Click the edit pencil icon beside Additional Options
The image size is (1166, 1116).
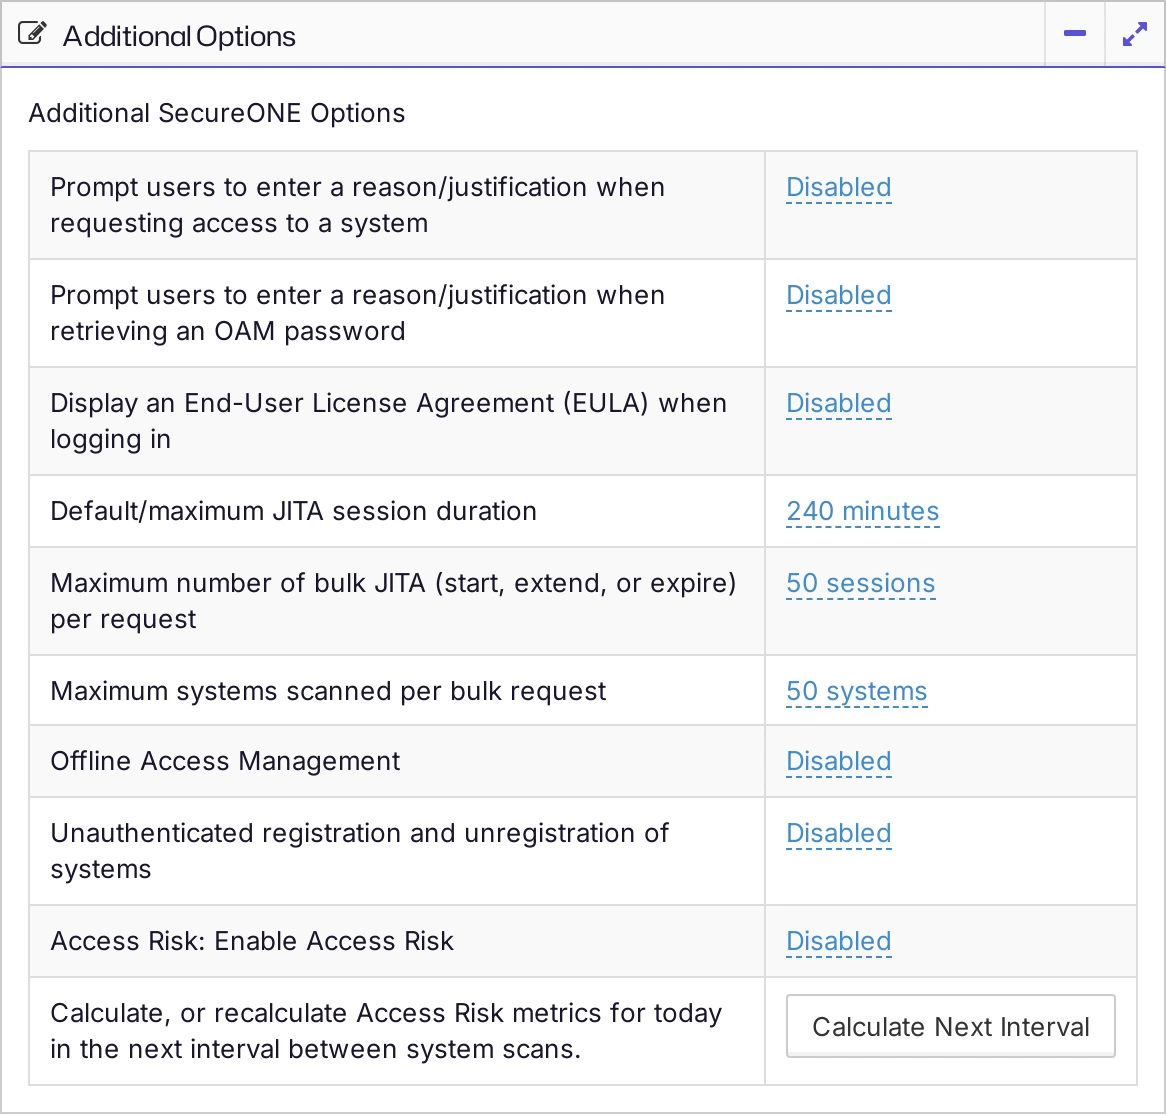(x=32, y=34)
